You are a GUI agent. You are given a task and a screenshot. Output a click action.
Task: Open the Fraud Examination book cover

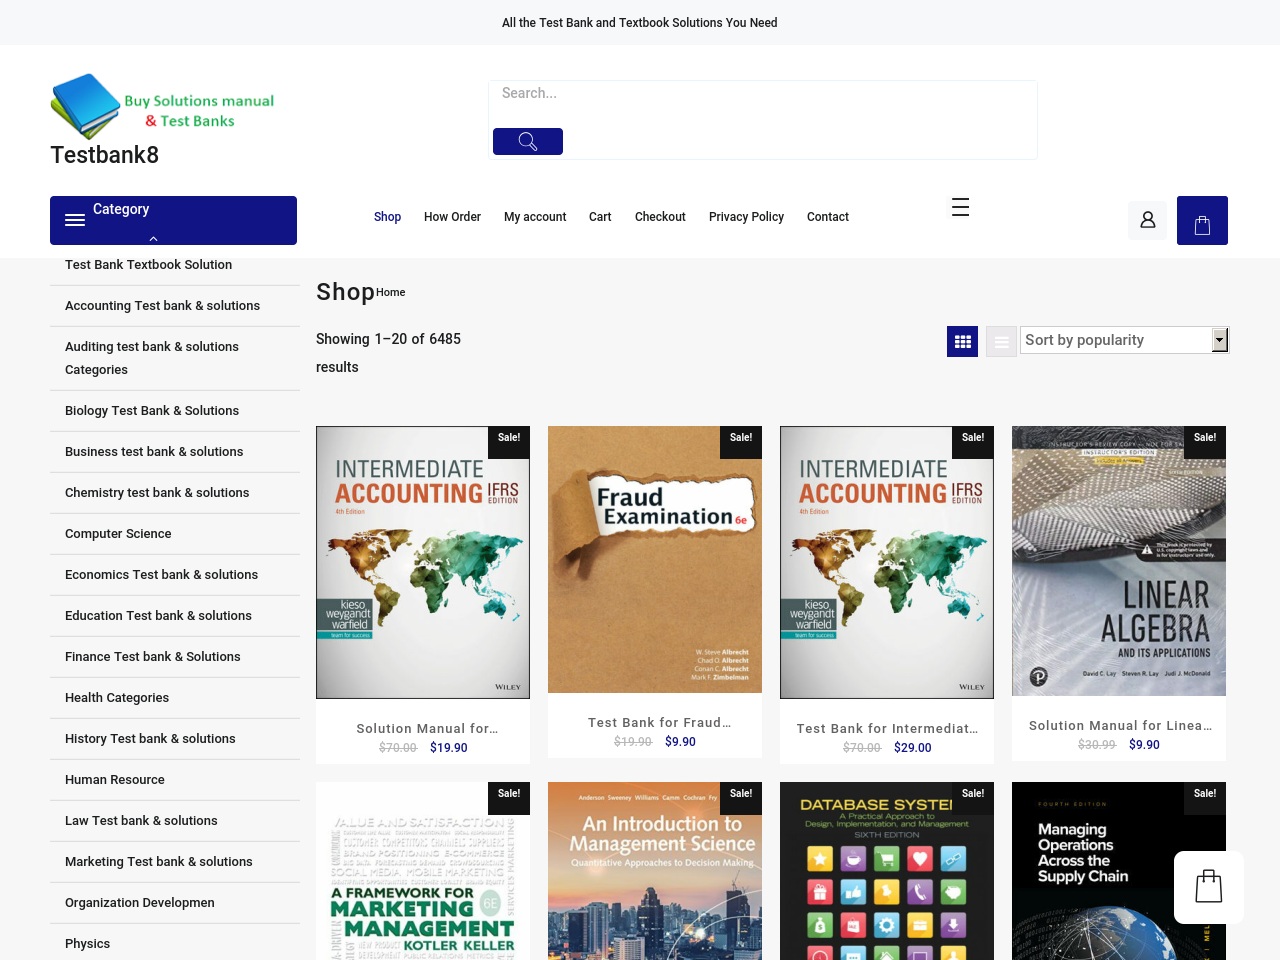coord(655,560)
